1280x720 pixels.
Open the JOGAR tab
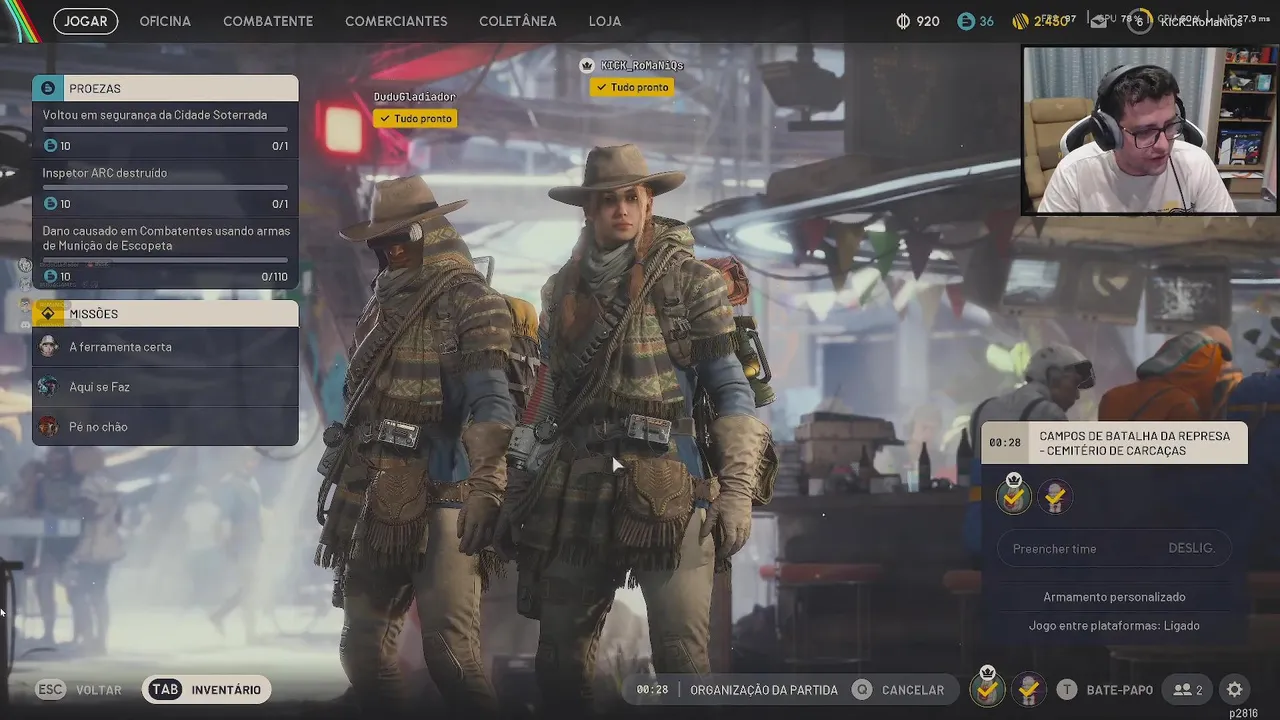click(x=86, y=21)
